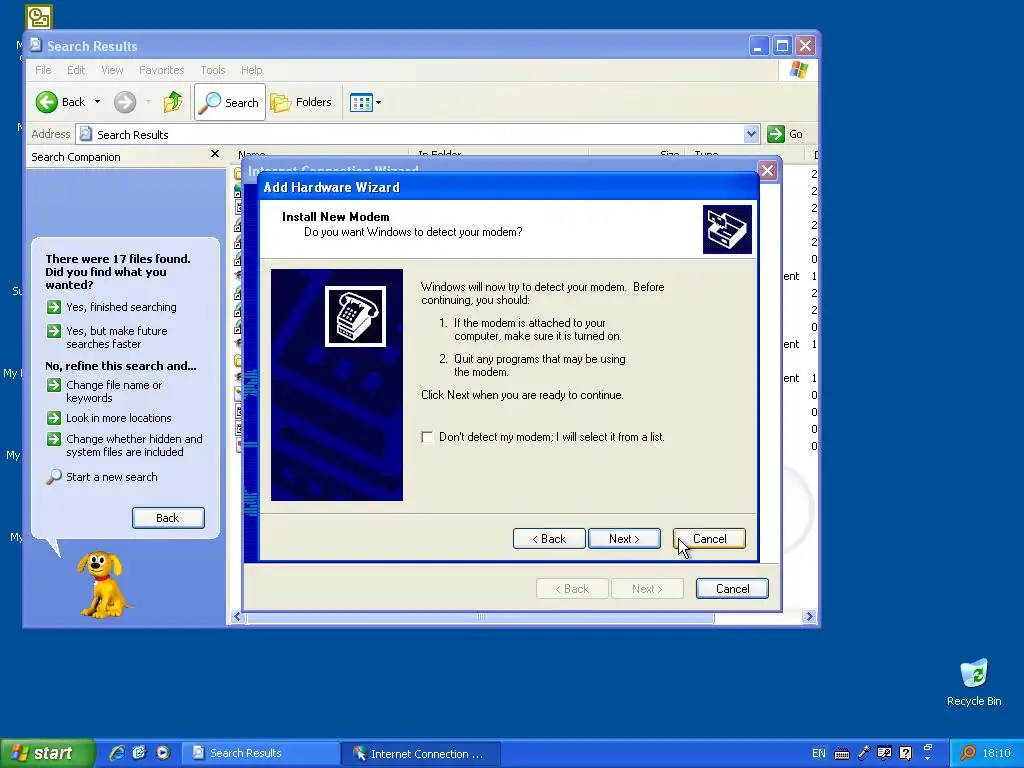The width and height of the screenshot is (1024, 768).
Task: Click the keyboard icon in language bar
Action: tap(842, 754)
